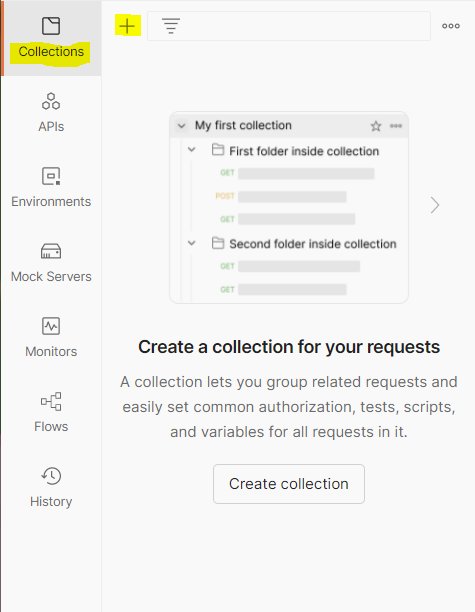
Task: Open the Flows sidebar tab
Action: click(x=51, y=413)
